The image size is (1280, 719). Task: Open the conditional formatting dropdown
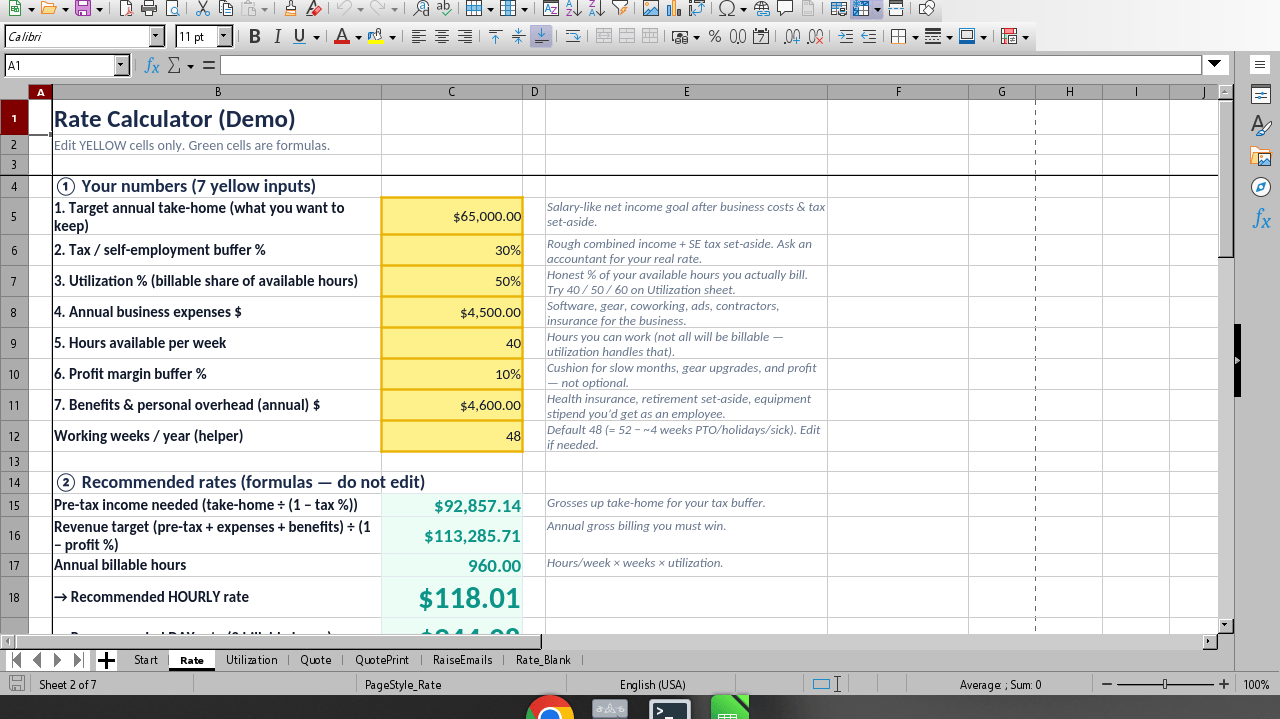point(1026,37)
